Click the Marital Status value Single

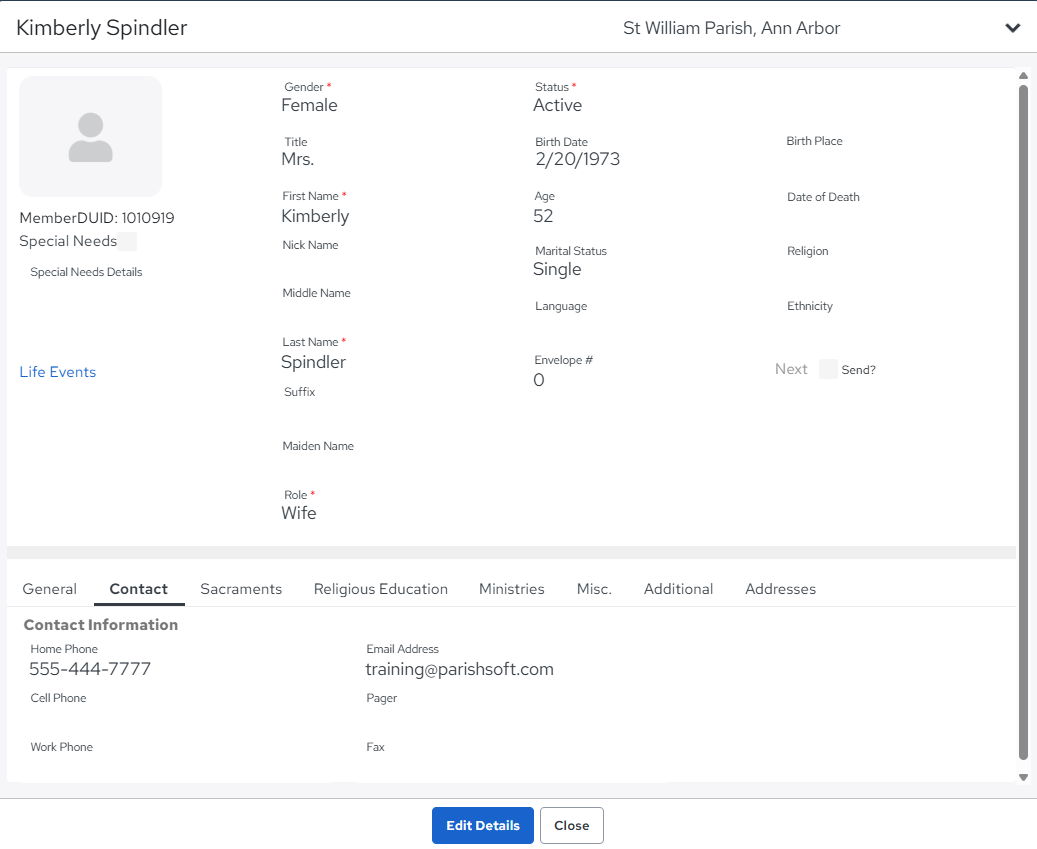coord(557,269)
